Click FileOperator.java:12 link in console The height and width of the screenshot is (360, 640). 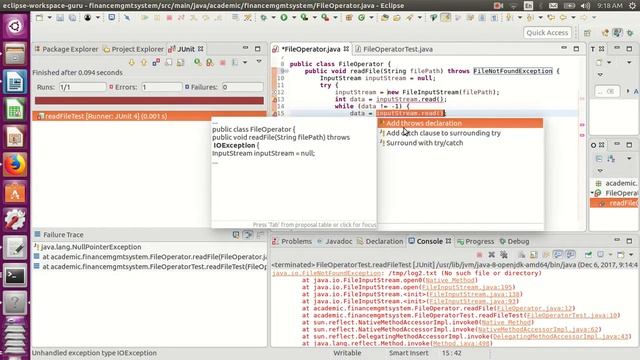click(x=534, y=309)
